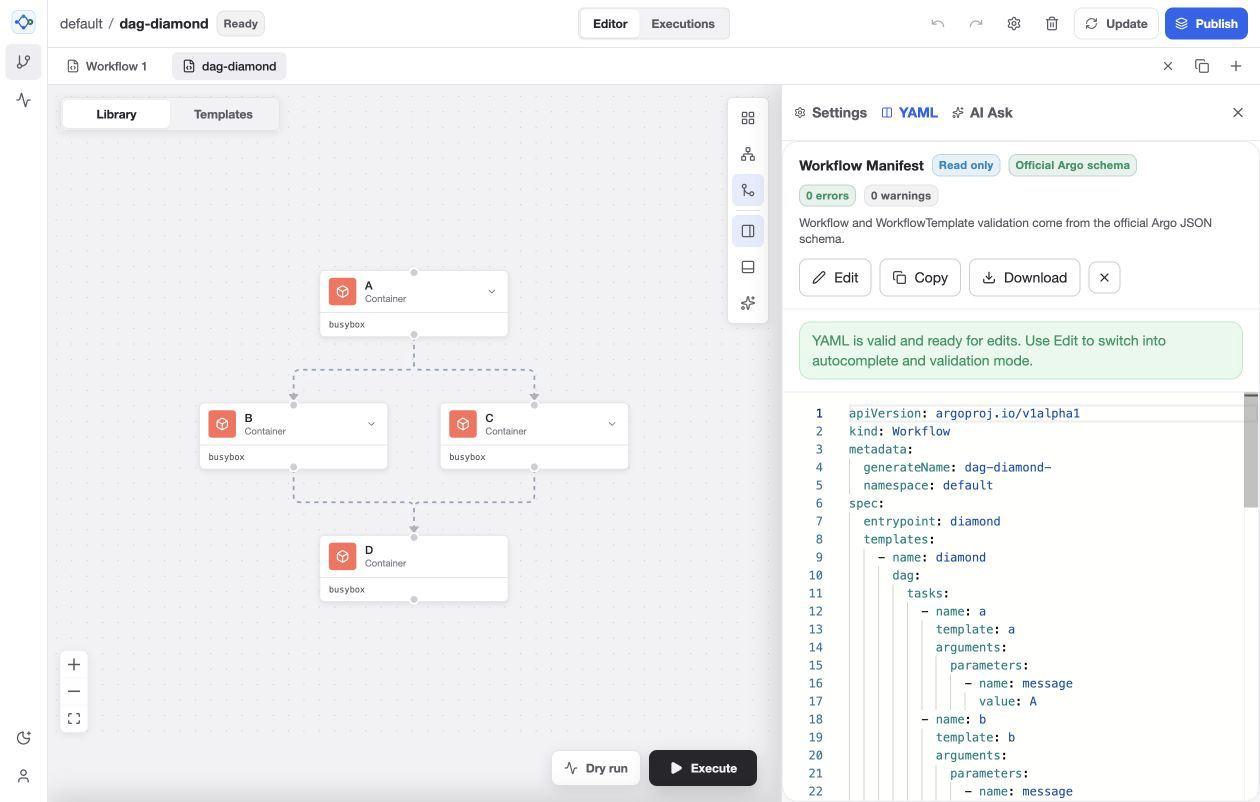Click the Update button
1260x802 pixels.
pyautogui.click(x=1116, y=23)
